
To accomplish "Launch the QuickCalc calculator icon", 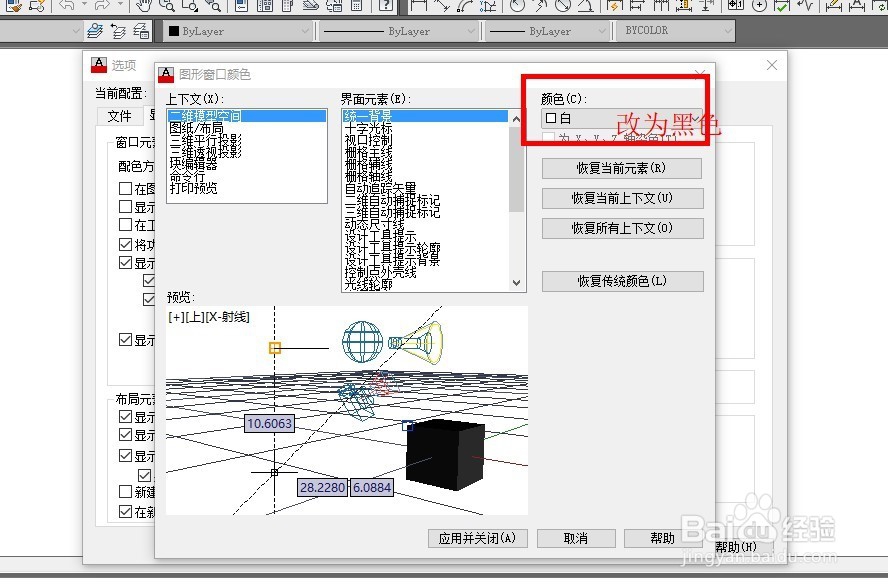I will (358, 7).
